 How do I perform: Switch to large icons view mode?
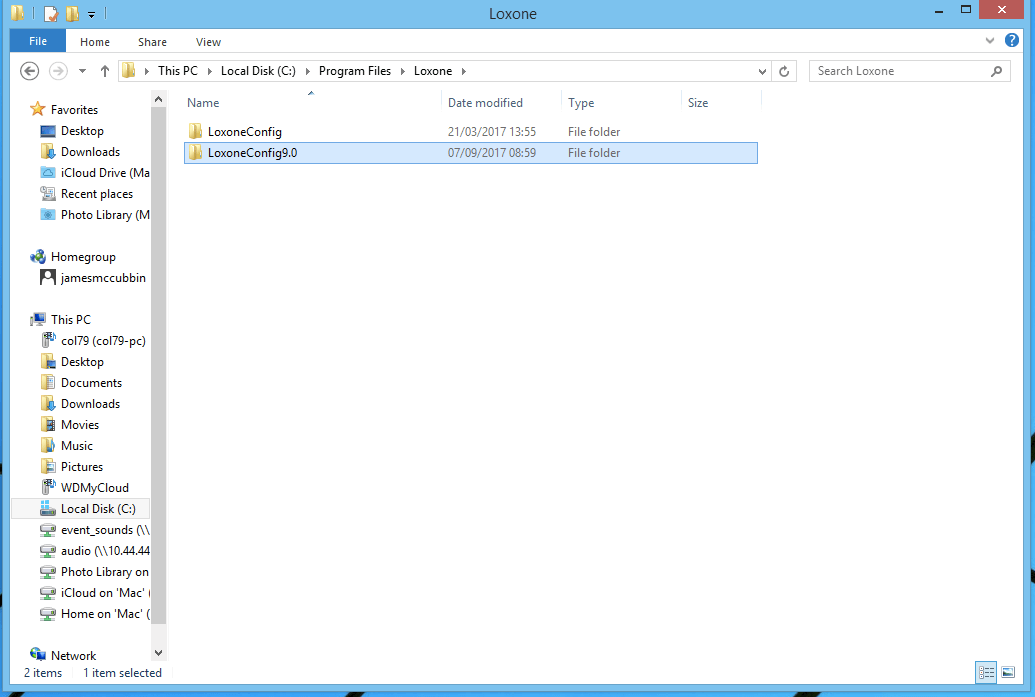pos(1008,673)
